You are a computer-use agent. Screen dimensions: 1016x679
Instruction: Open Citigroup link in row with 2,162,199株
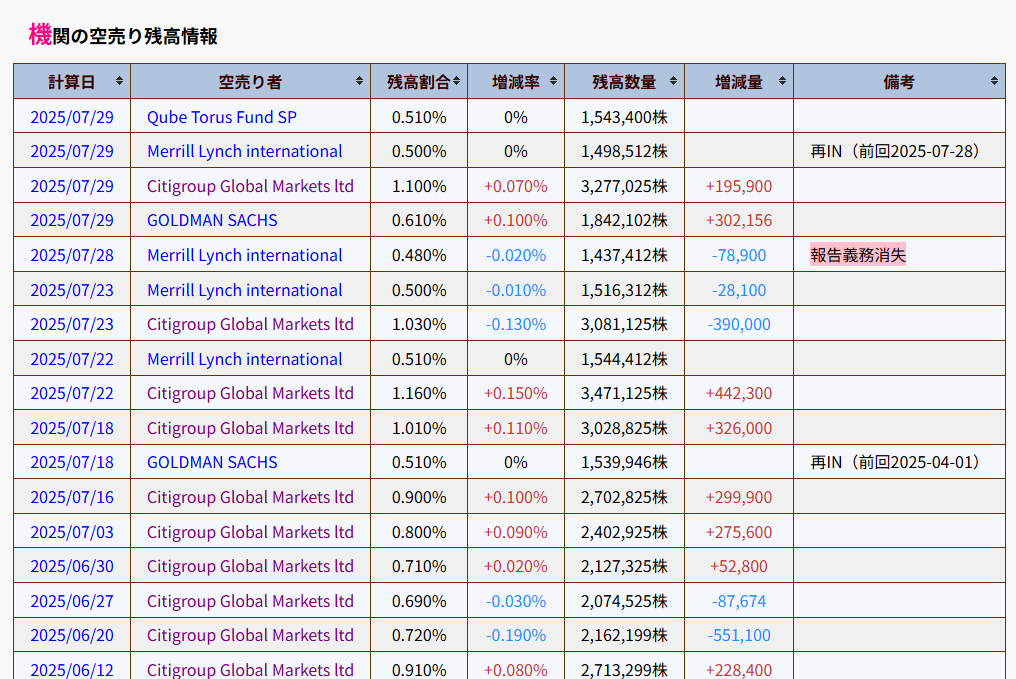coord(250,636)
